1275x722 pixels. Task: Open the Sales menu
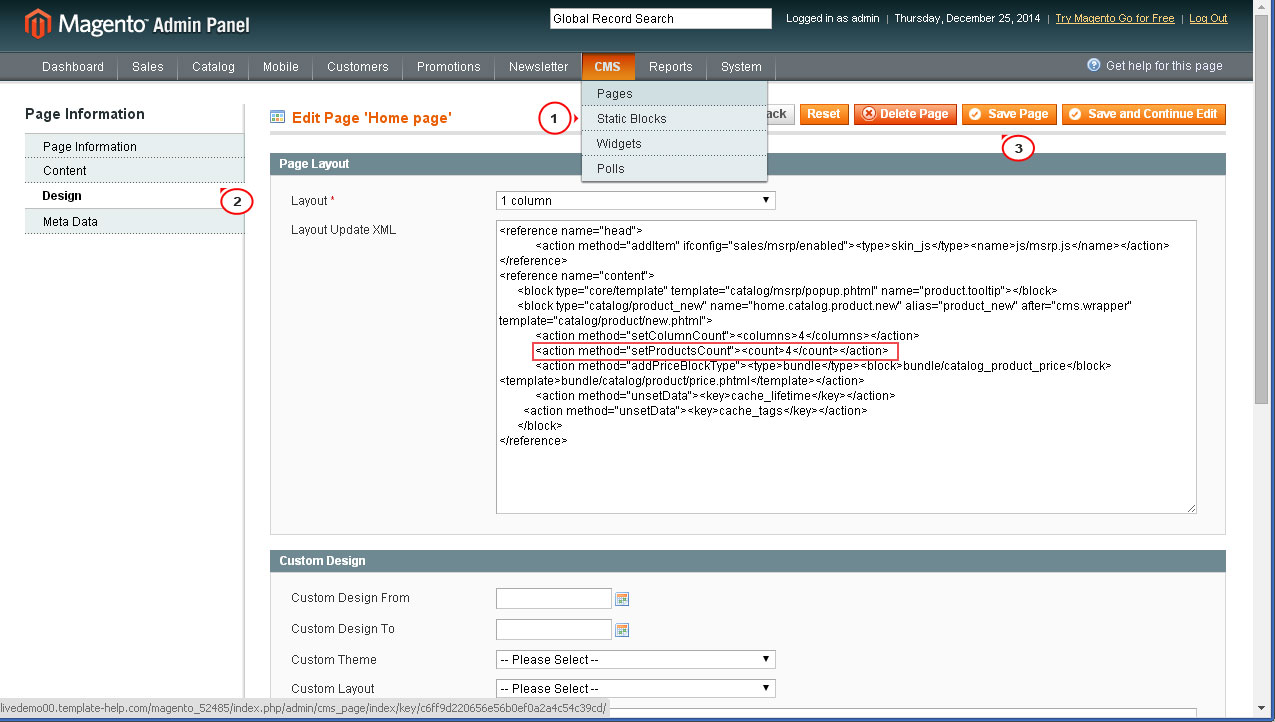click(148, 67)
